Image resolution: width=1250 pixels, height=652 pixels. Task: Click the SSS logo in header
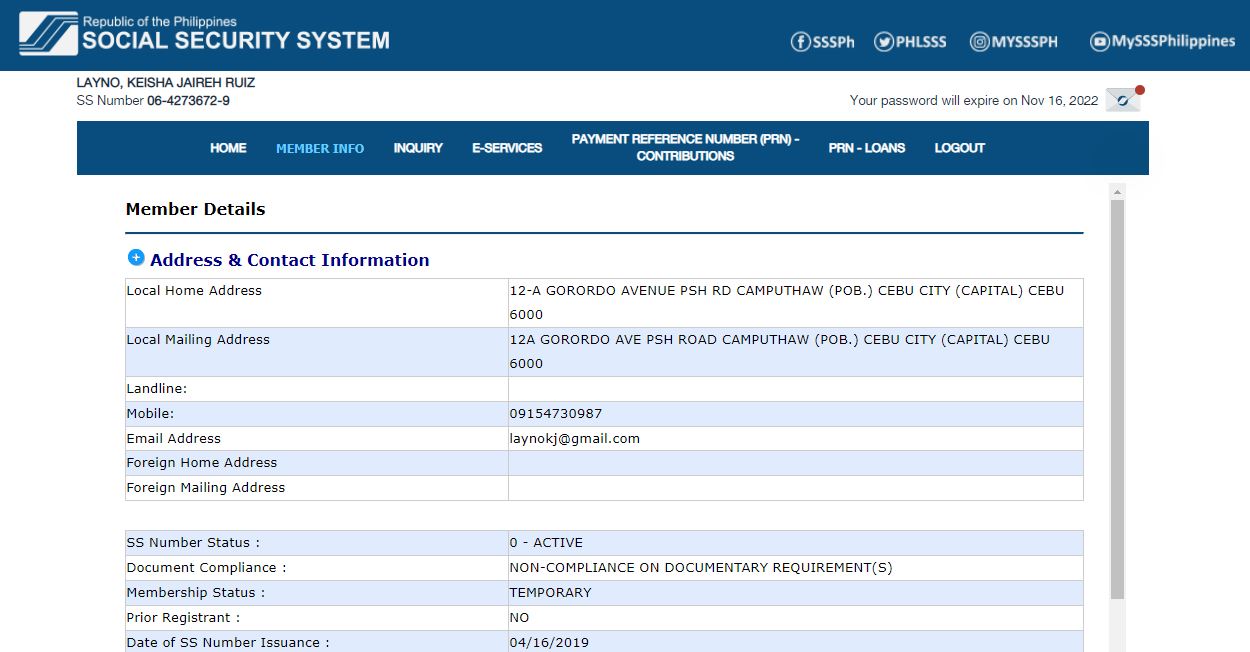point(48,34)
